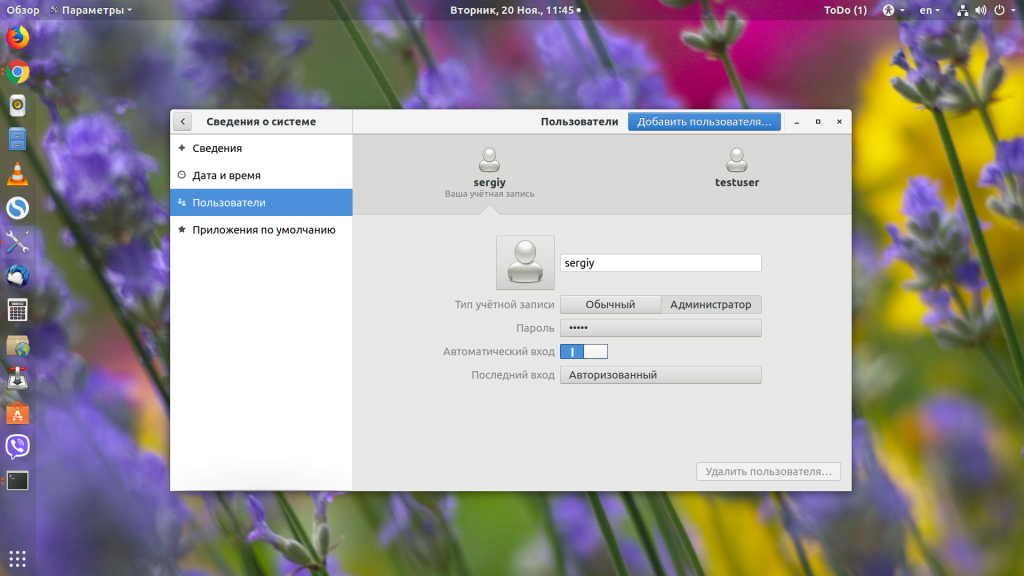The image size is (1024, 576).
Task: Open the en keyboard layout menu
Action: (929, 10)
